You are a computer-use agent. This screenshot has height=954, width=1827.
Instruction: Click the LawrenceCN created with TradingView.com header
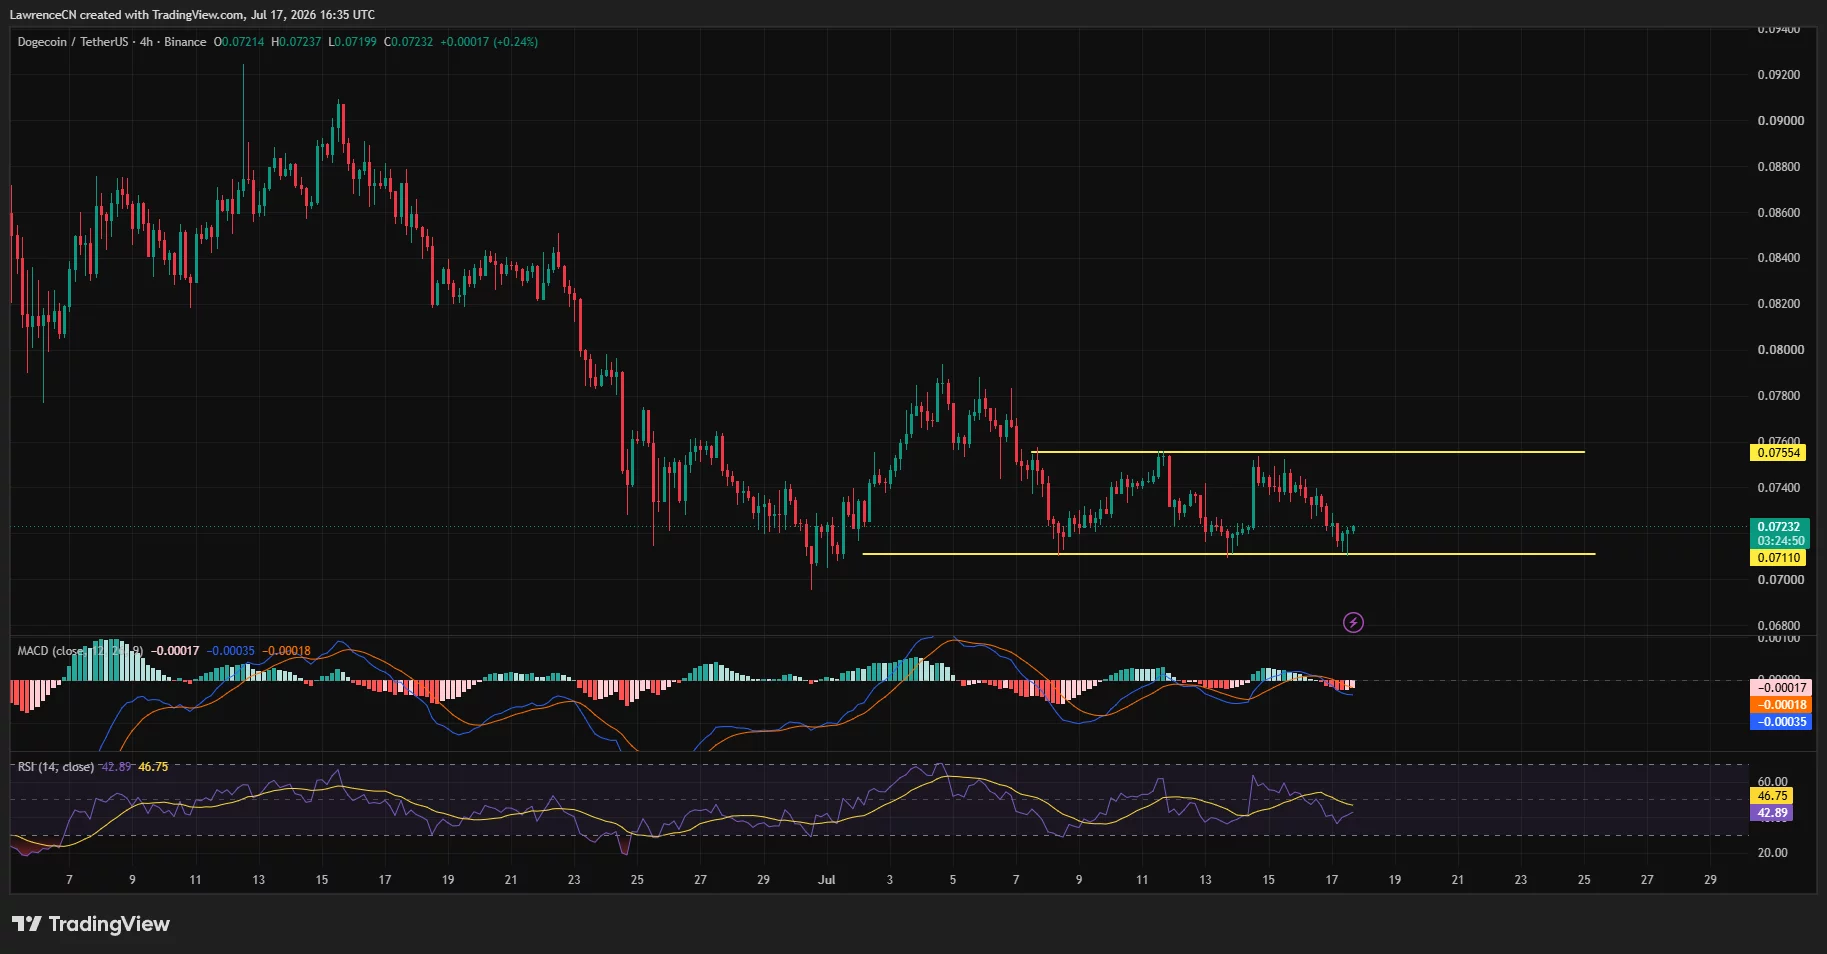(192, 15)
